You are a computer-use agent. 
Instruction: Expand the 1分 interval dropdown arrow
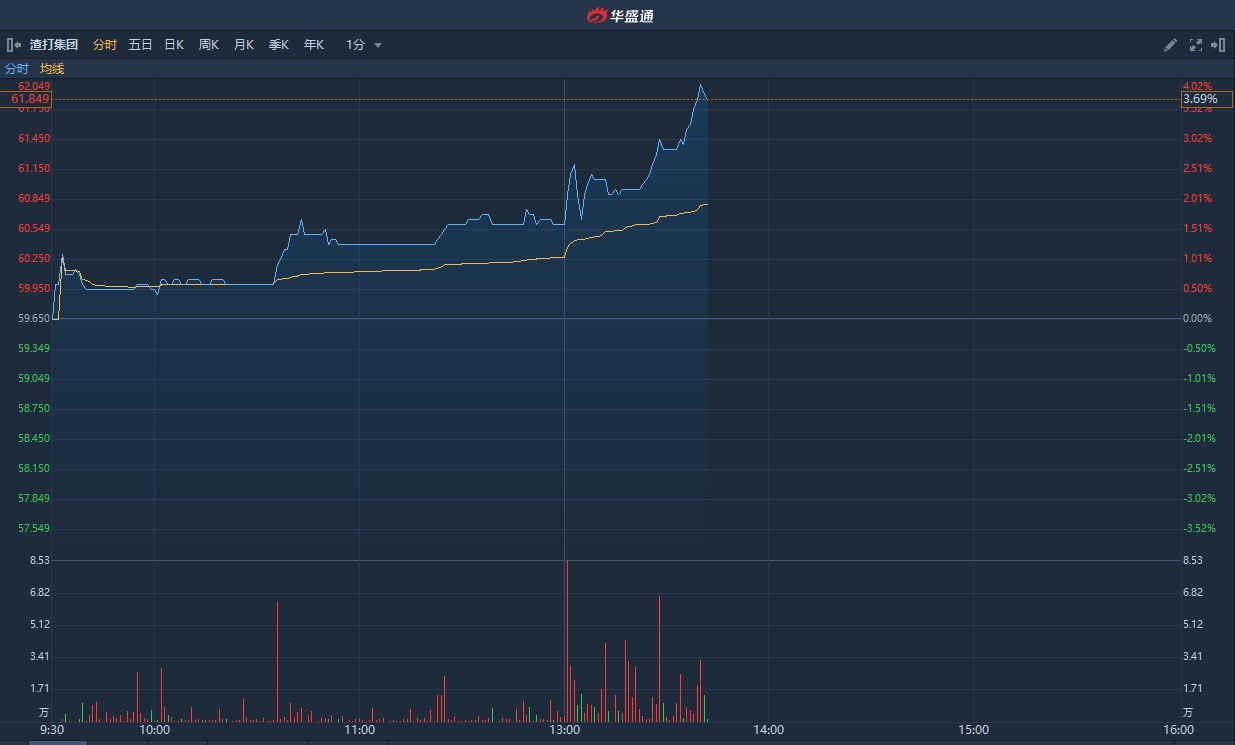[378, 45]
